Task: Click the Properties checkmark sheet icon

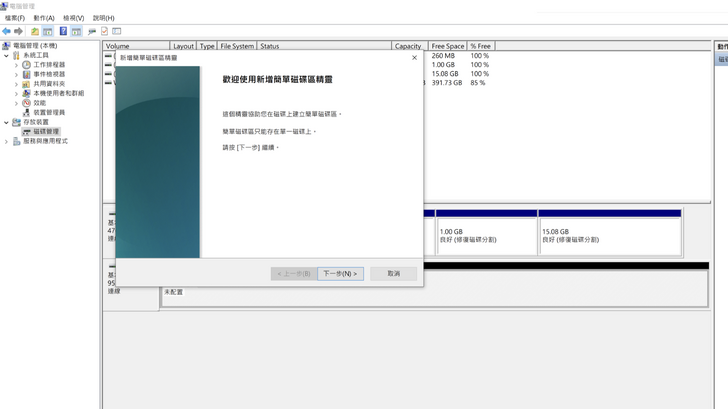Action: click(x=104, y=31)
